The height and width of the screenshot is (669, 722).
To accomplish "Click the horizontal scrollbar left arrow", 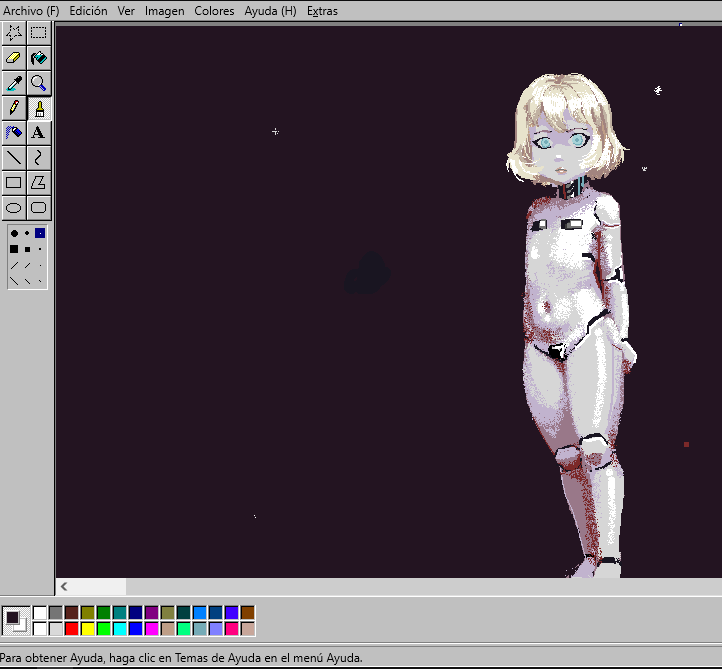I will [64, 587].
